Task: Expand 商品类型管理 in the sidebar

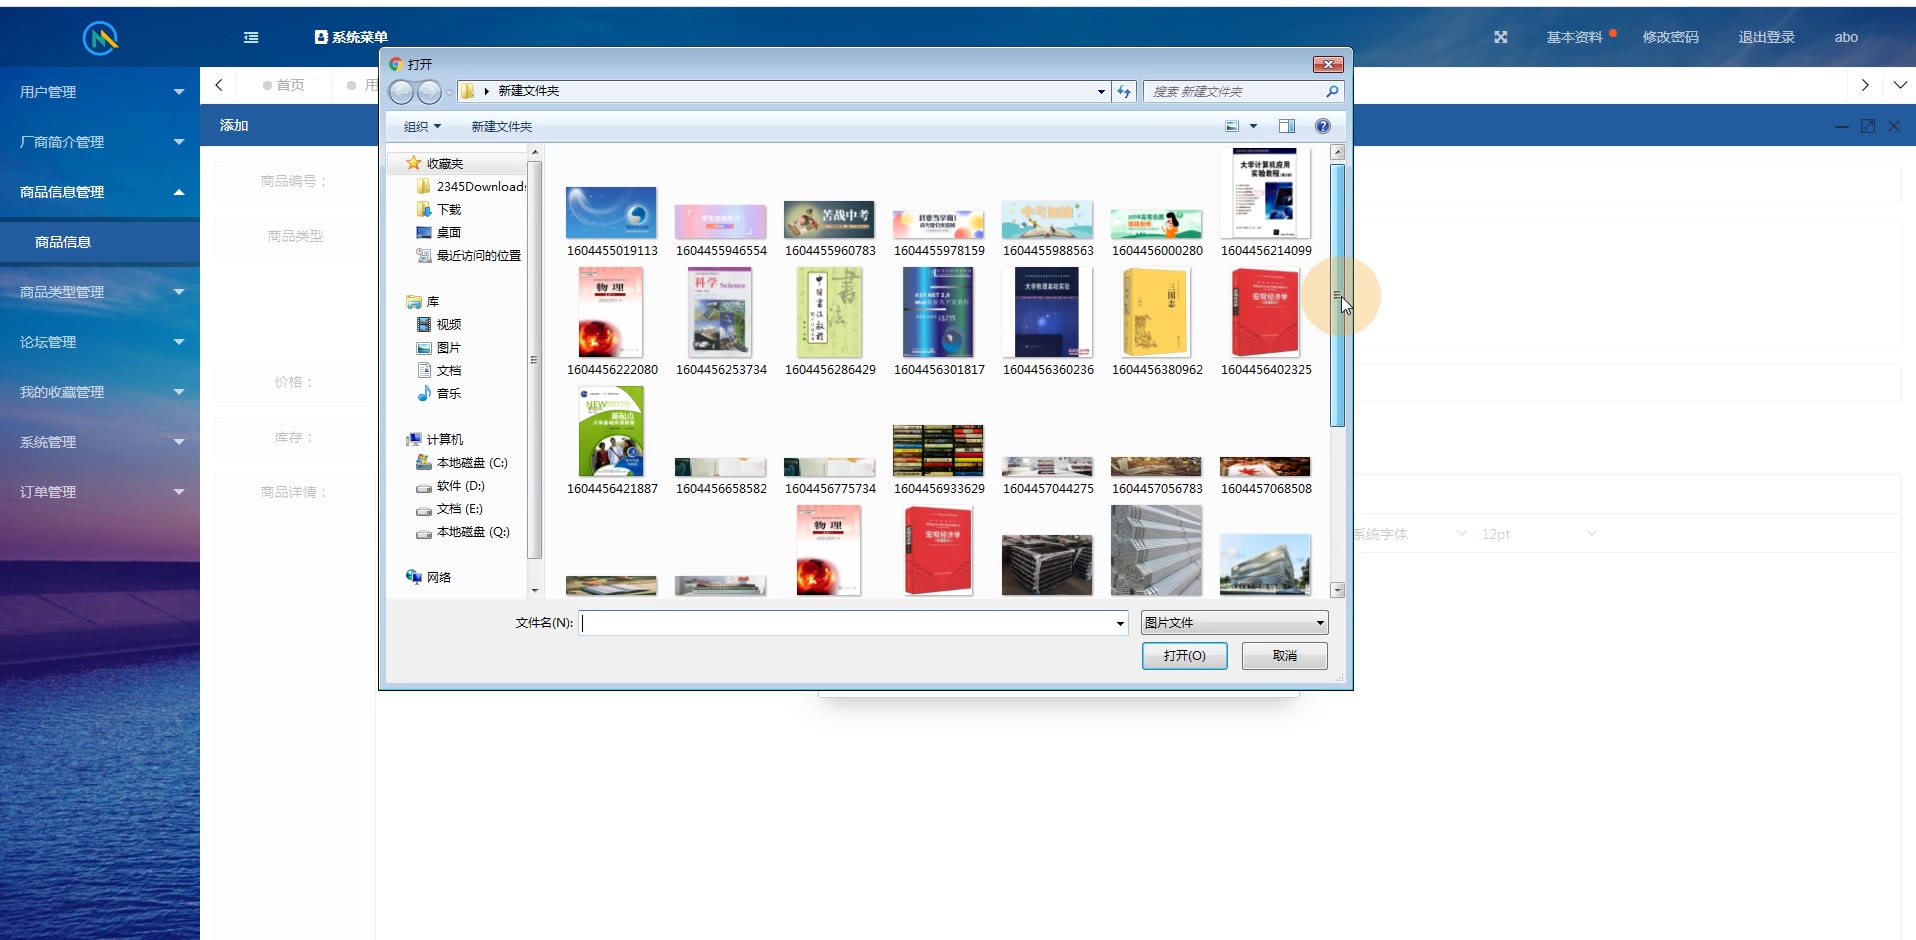Action: click(100, 292)
